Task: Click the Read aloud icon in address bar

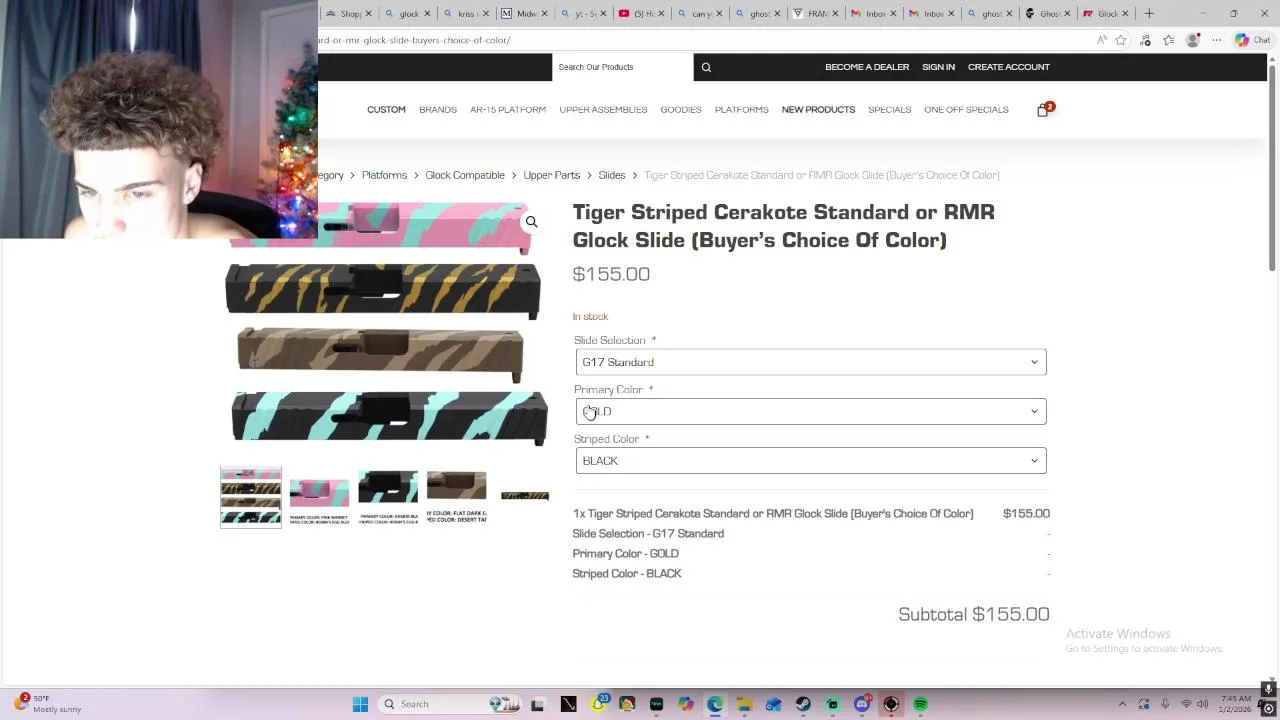Action: [x=1101, y=40]
